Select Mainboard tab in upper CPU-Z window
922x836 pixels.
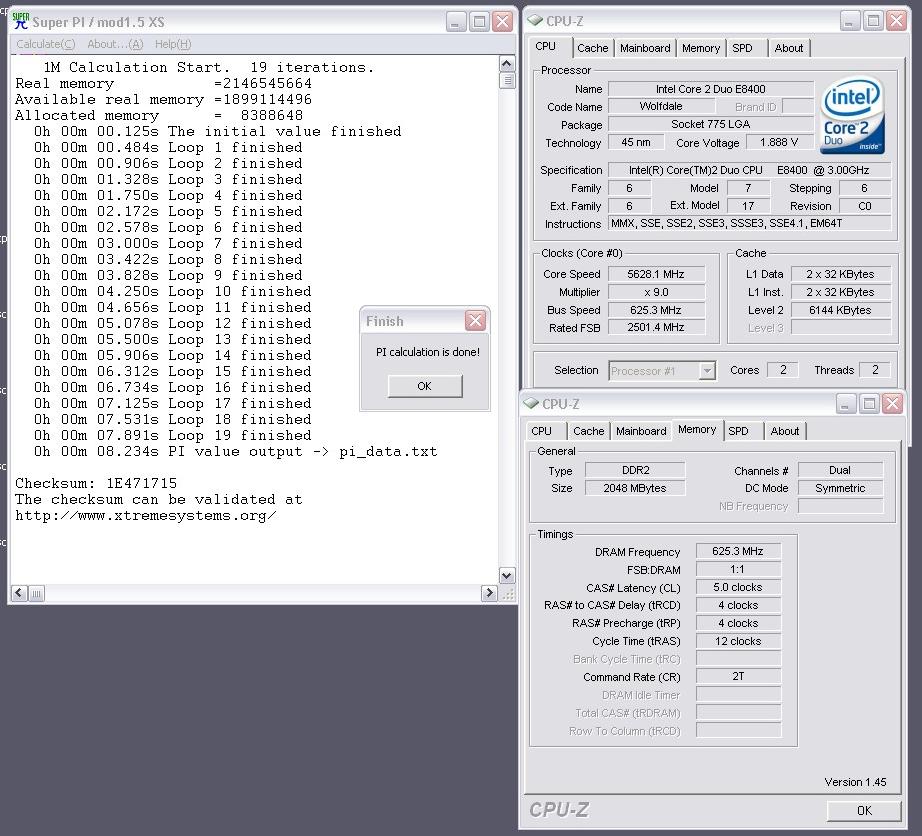[645, 48]
